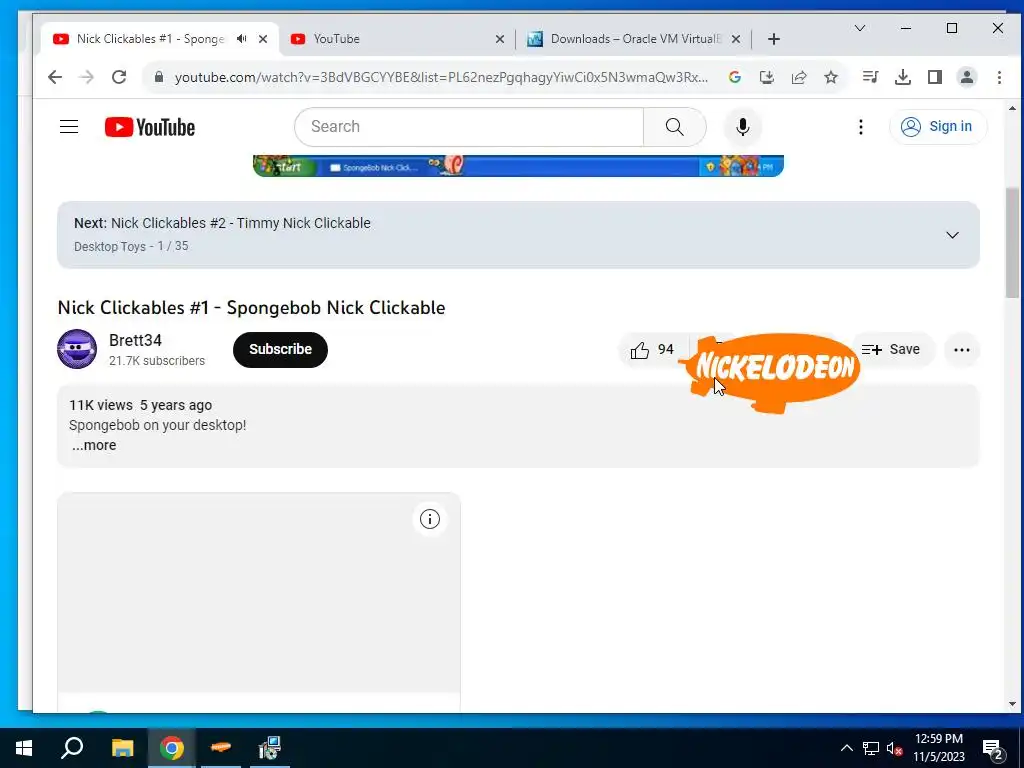Click the install app icon in address bar
Screen dimensions: 1024x768
point(767,77)
